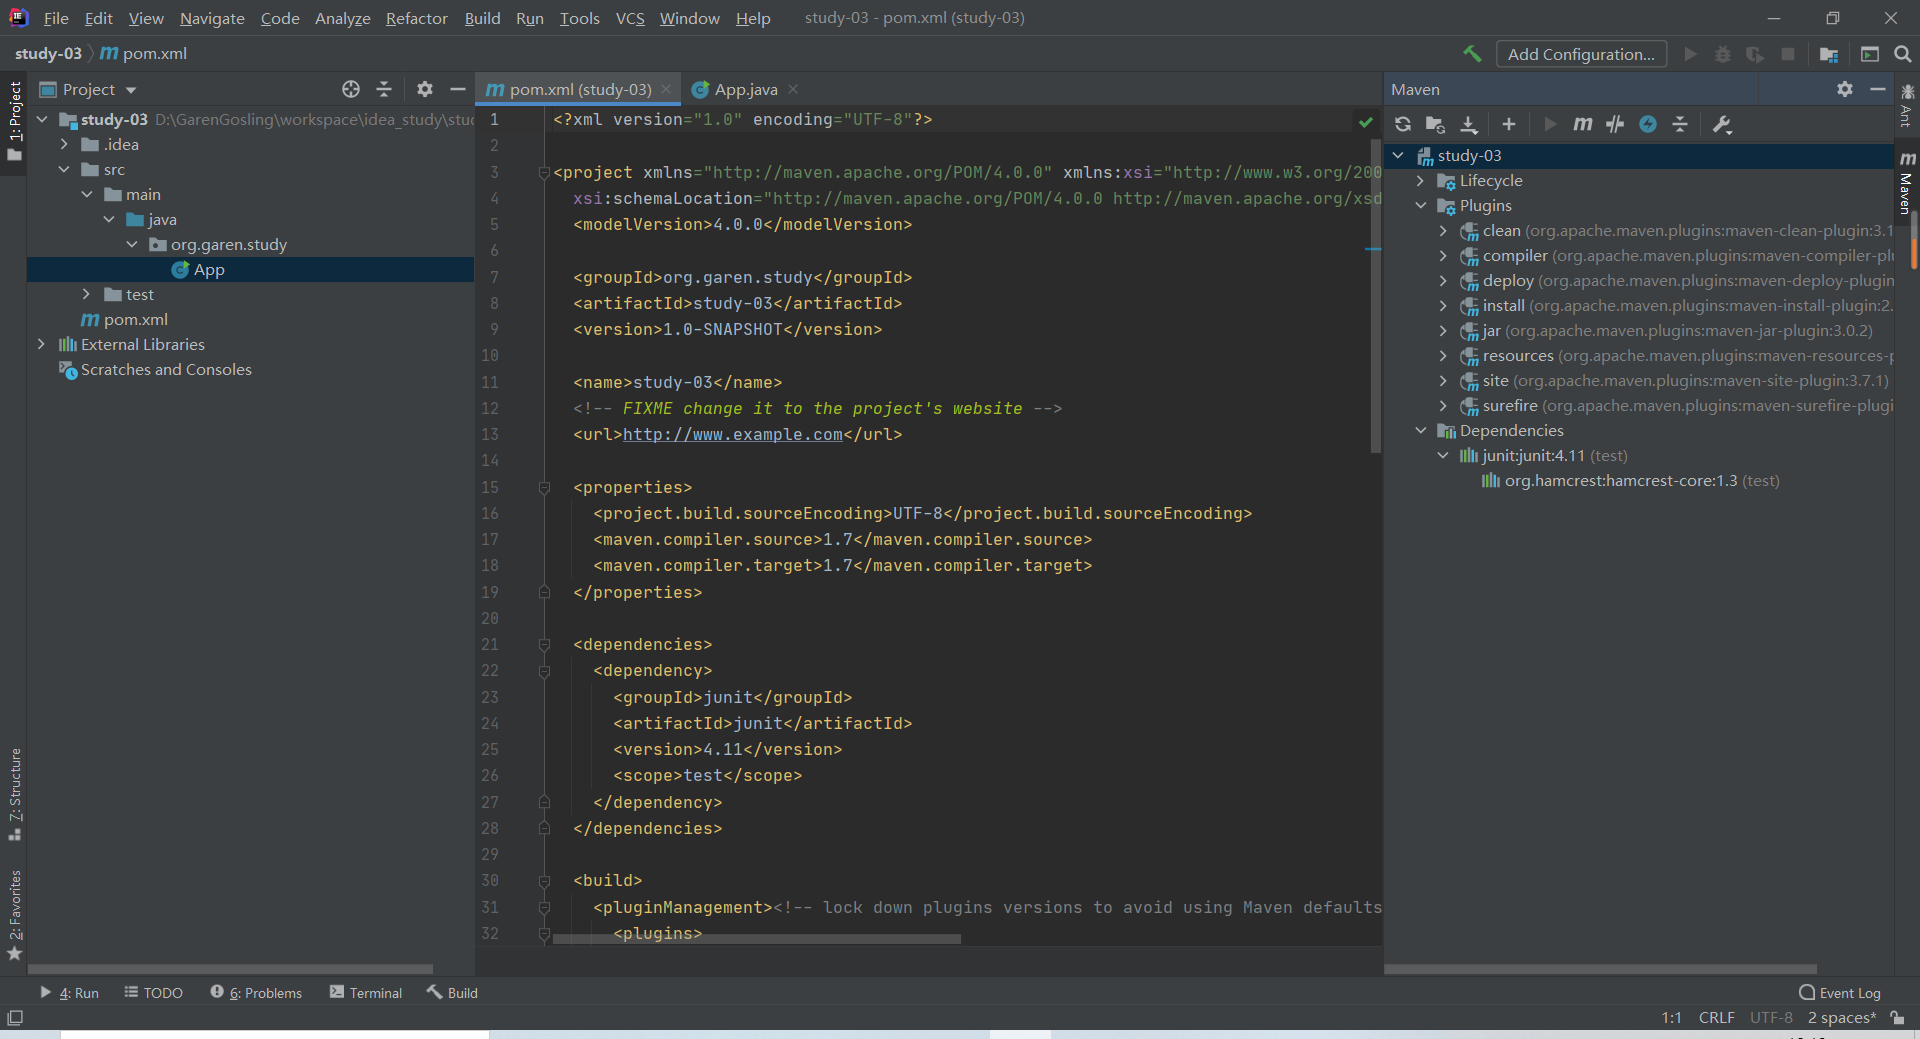1920x1039 pixels.
Task: Collapse the Plugins node in Maven
Action: coord(1421,205)
